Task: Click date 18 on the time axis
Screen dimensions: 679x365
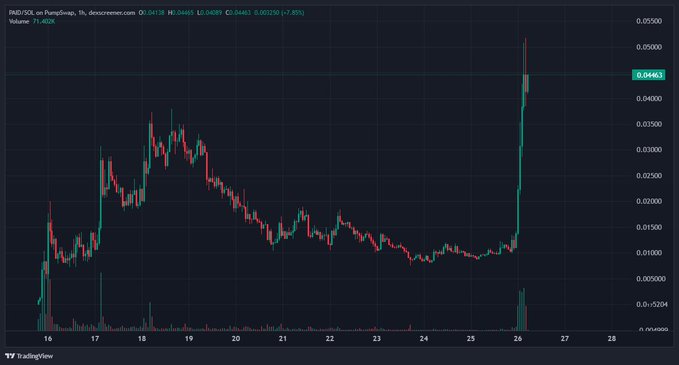Action: [142, 339]
